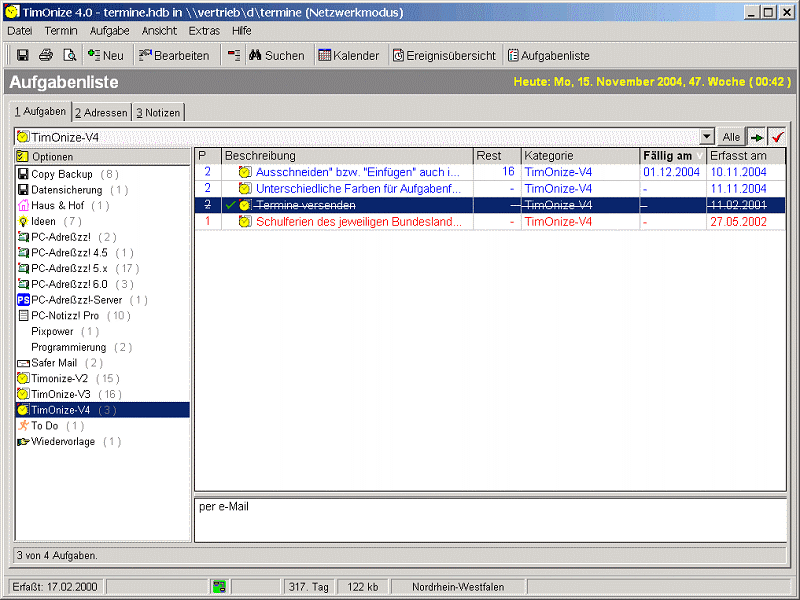
Task: Click the Nordrhein-Westfalen status bar entry
Action: pos(458,587)
